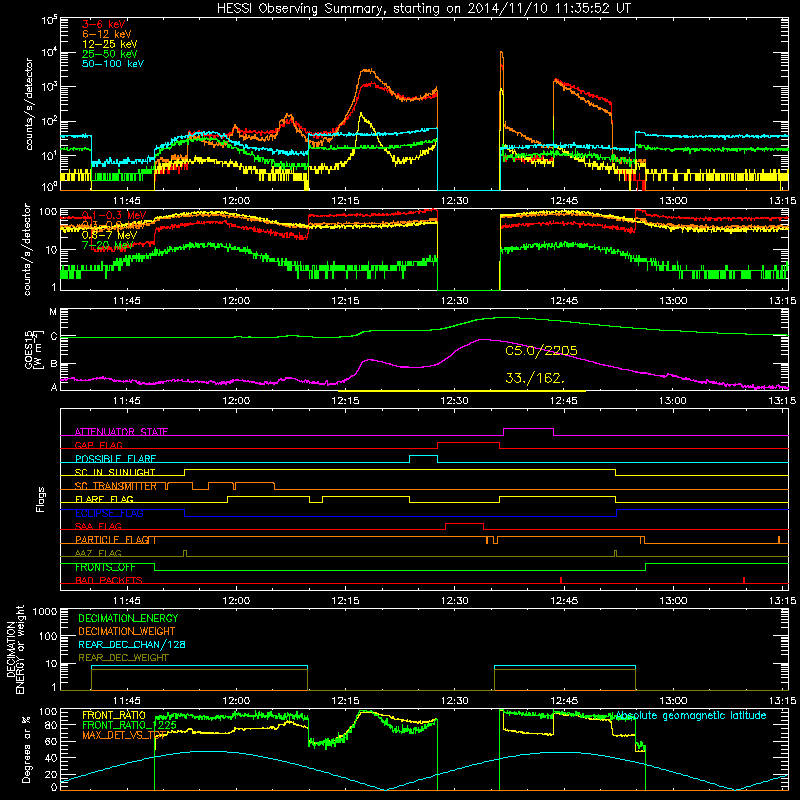Click the BAD_PACKETS spike near 12:45
800x800 pixels.
[x=561, y=580]
